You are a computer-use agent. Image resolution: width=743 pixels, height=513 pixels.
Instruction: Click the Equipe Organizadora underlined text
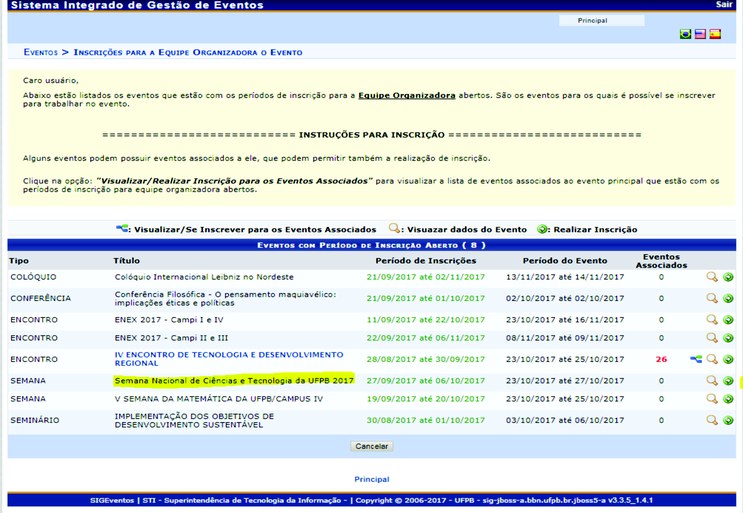point(407,95)
